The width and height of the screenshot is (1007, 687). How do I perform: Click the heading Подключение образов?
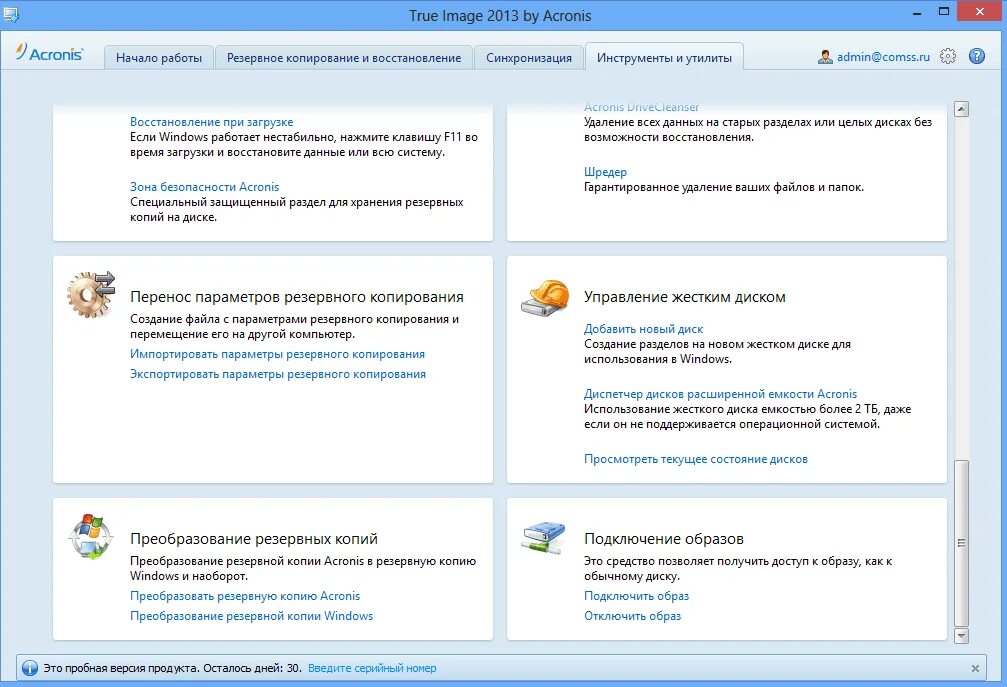tap(663, 539)
